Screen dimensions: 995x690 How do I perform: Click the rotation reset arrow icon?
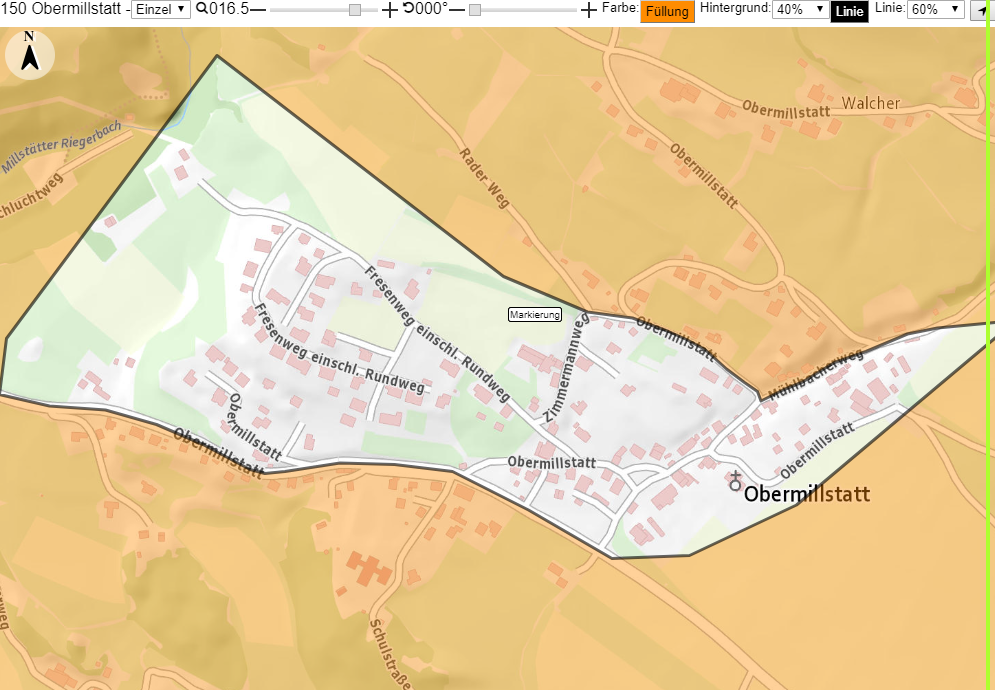[x=408, y=8]
